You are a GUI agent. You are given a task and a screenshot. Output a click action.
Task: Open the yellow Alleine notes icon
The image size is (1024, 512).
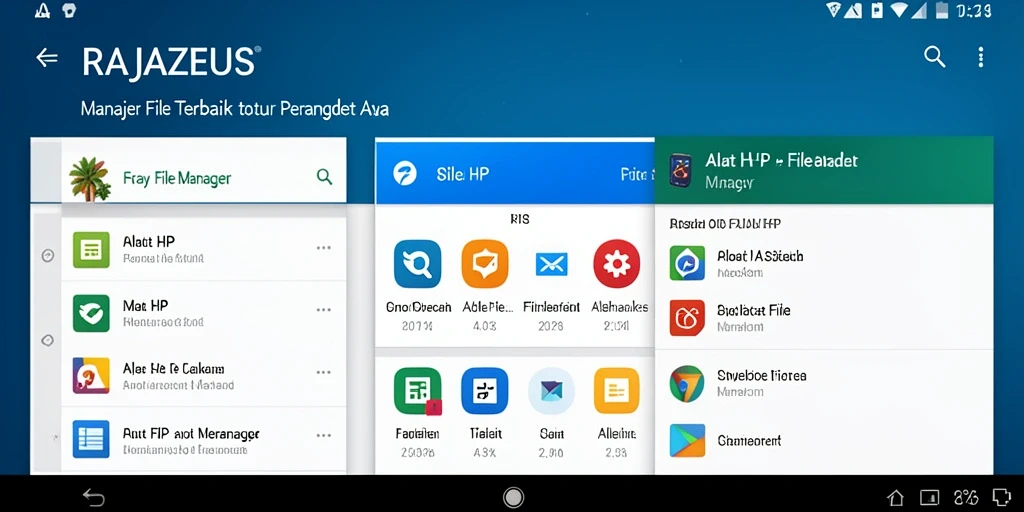(616, 391)
